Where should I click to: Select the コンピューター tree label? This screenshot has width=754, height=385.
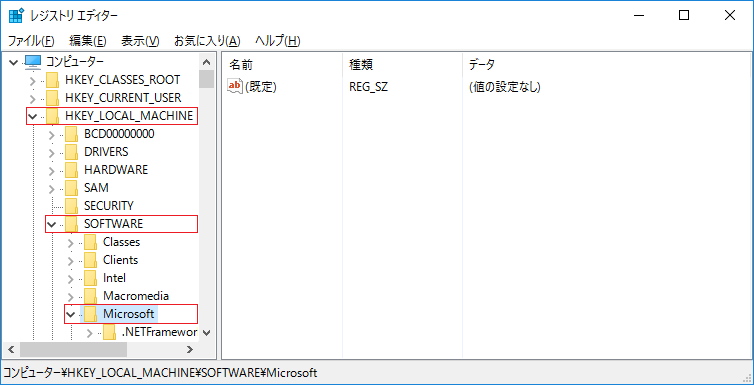click(75, 62)
